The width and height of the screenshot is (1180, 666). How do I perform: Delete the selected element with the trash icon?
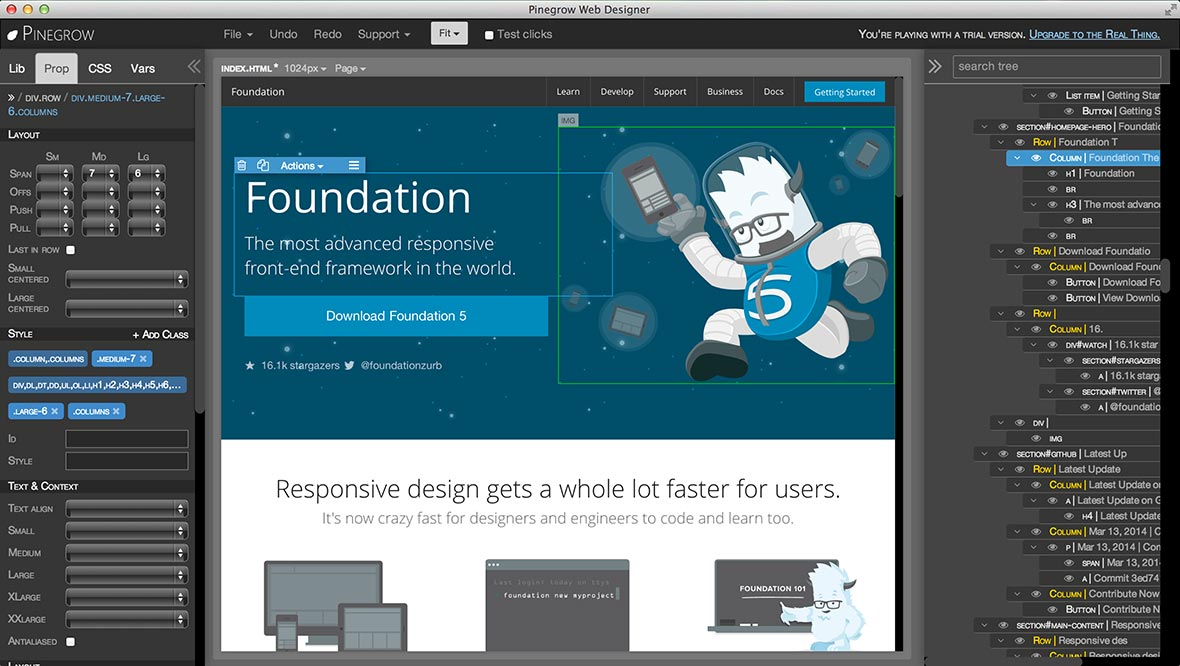pos(242,166)
